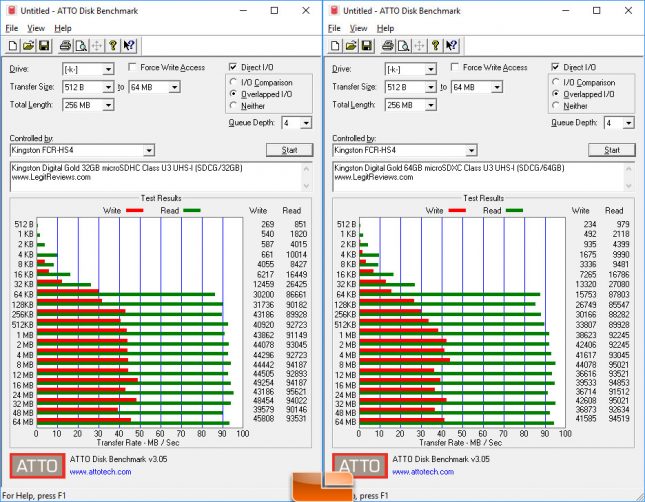Image resolution: width=645 pixels, height=502 pixels.
Task: Click the app icon in right window title bar
Action: [x=334, y=10]
